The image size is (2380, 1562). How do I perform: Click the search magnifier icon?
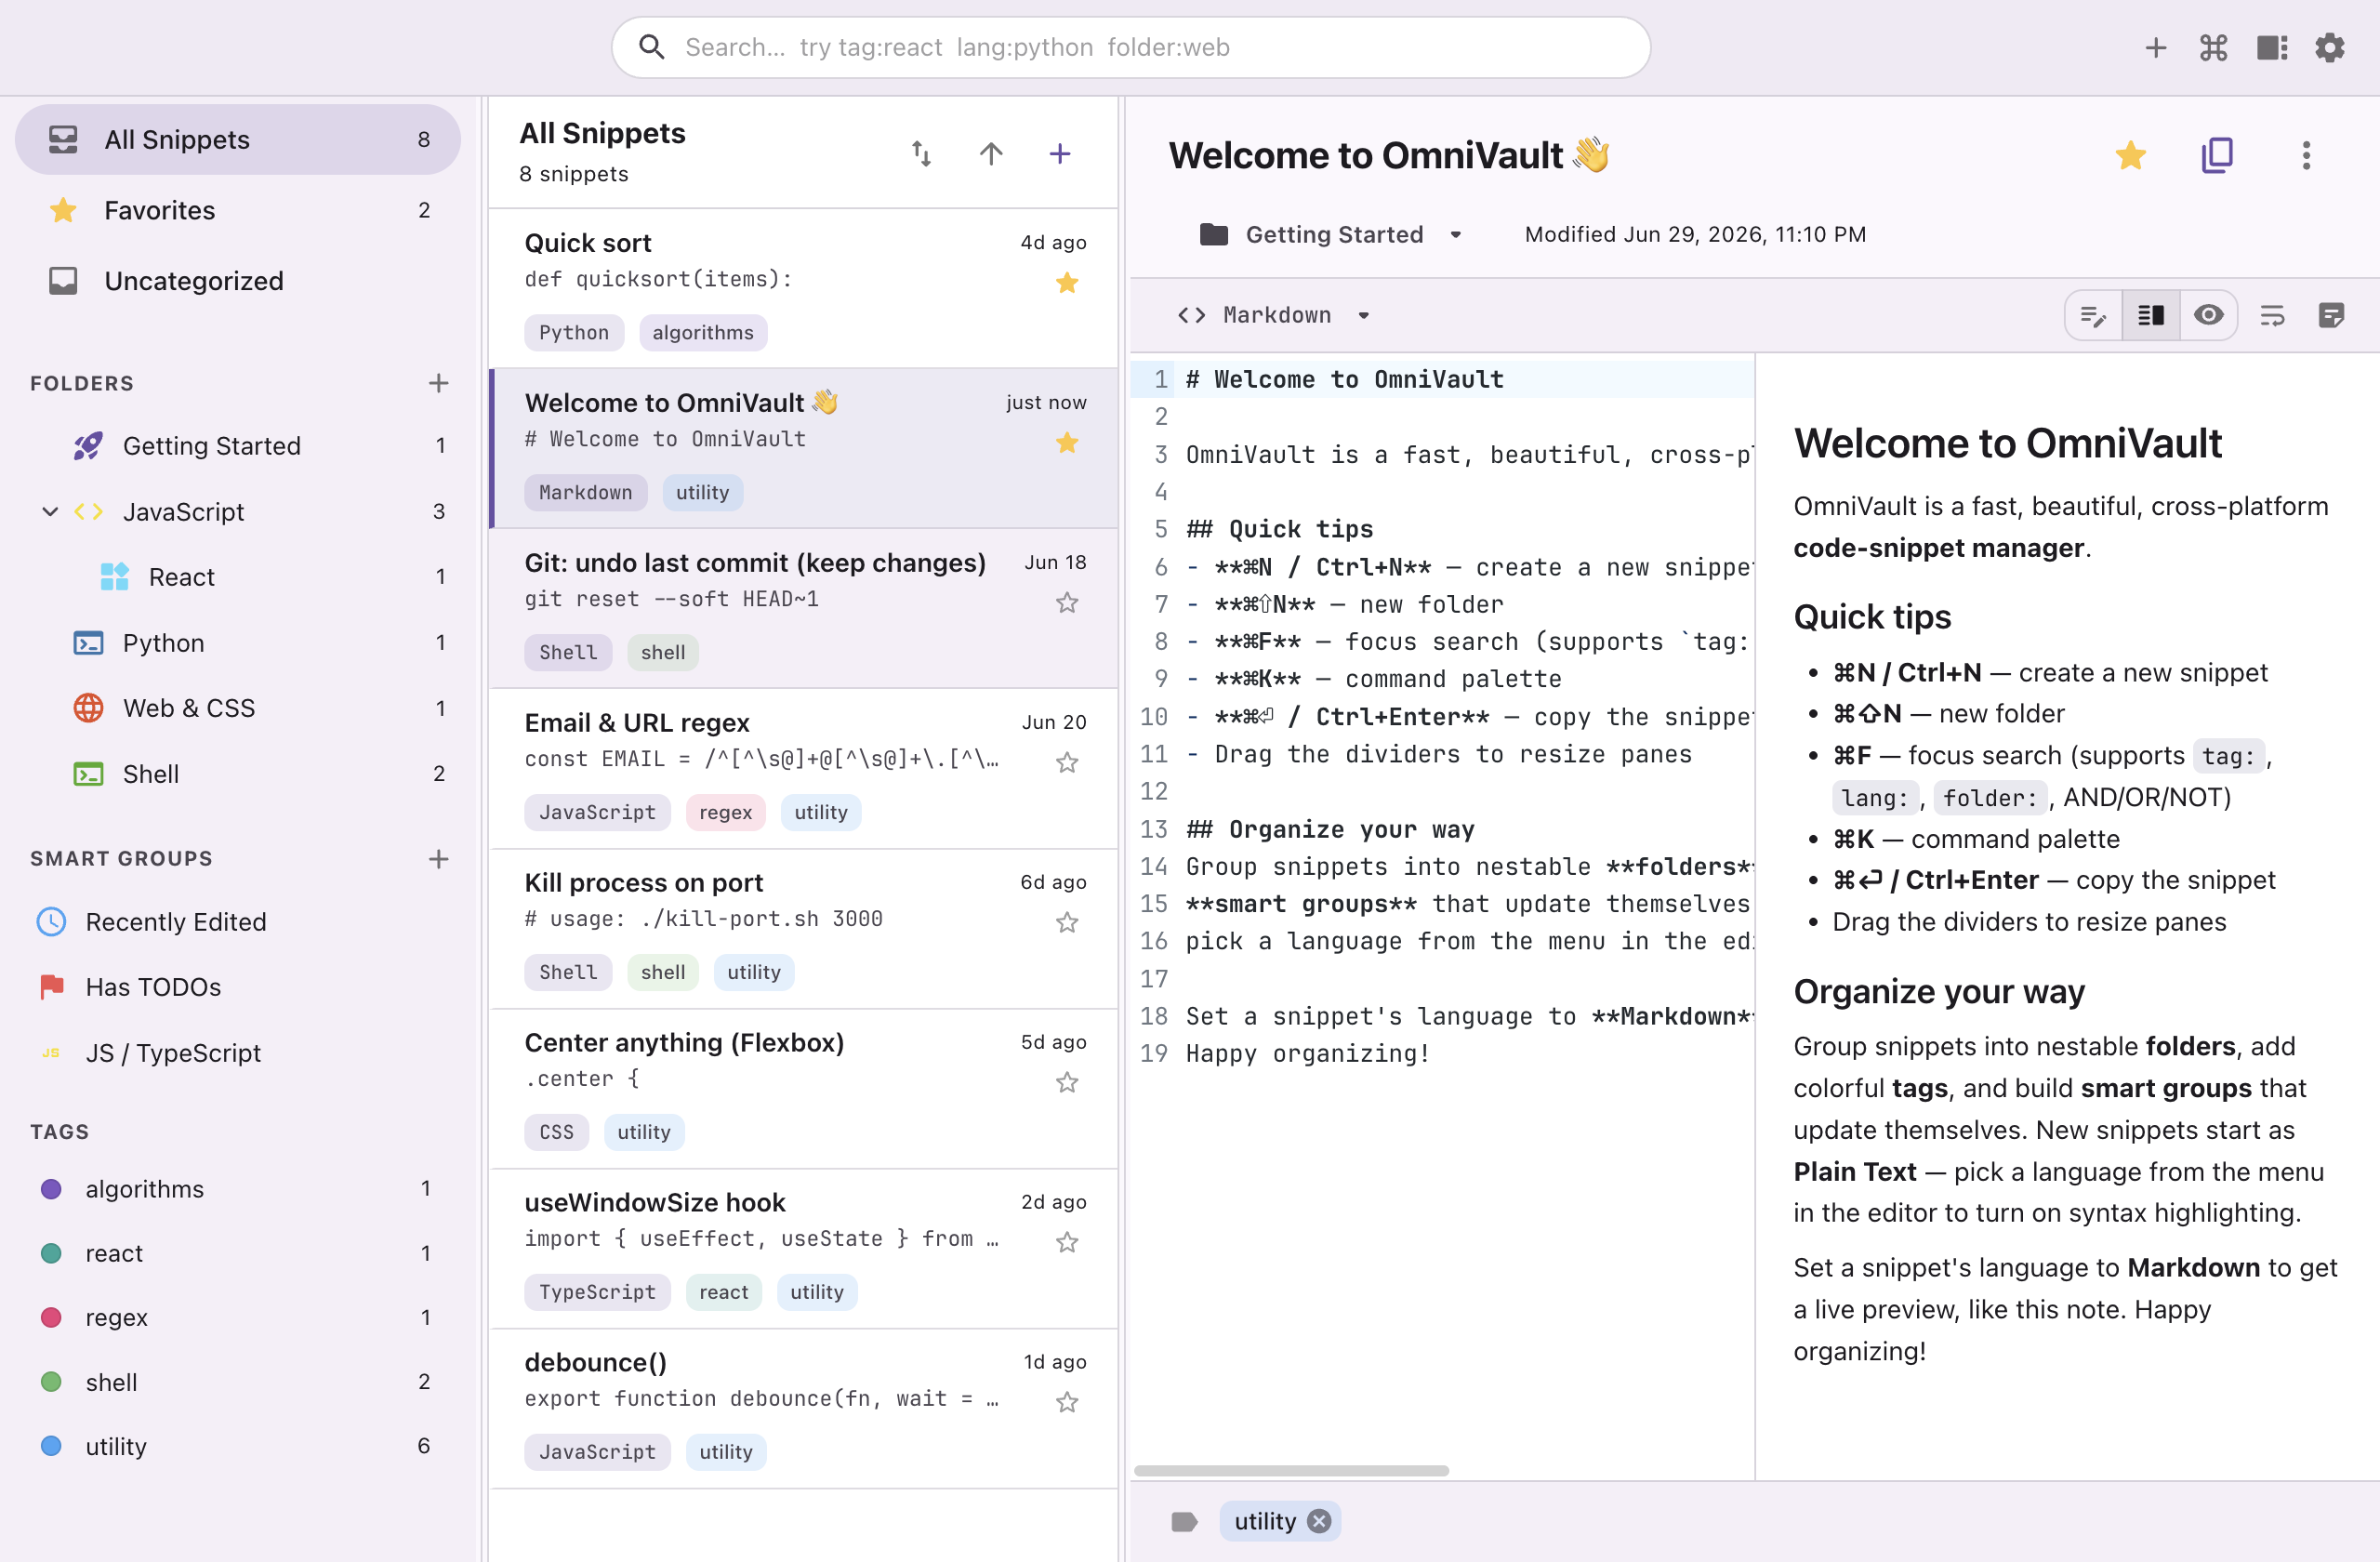pyautogui.click(x=651, y=47)
